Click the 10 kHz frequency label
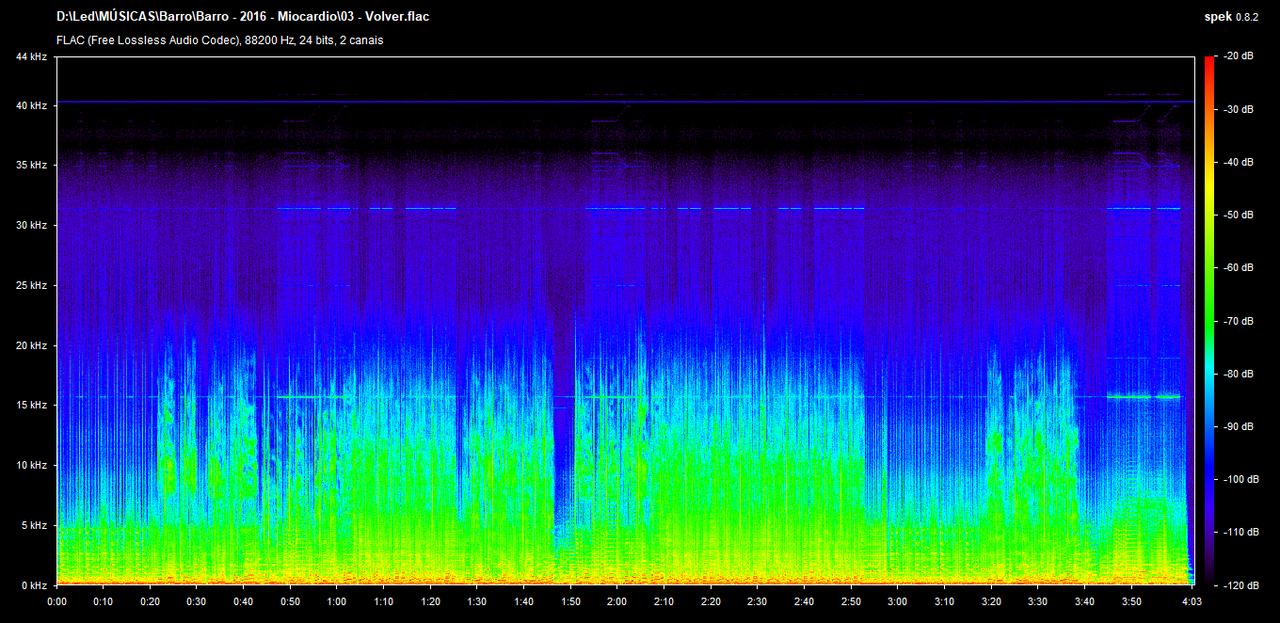This screenshot has width=1280, height=623. (x=30, y=465)
